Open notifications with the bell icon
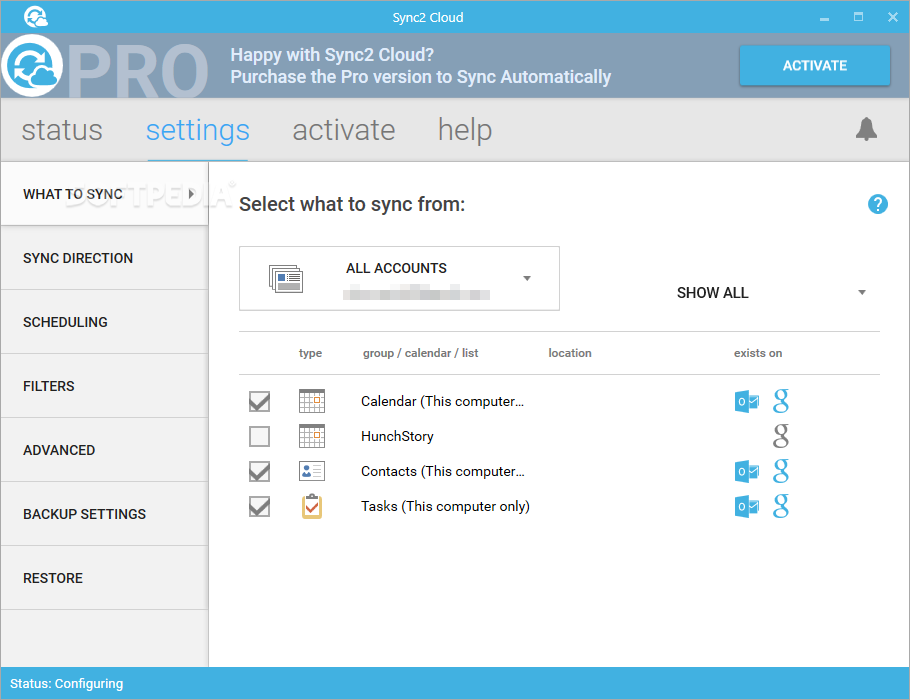This screenshot has width=910, height=700. (x=866, y=129)
